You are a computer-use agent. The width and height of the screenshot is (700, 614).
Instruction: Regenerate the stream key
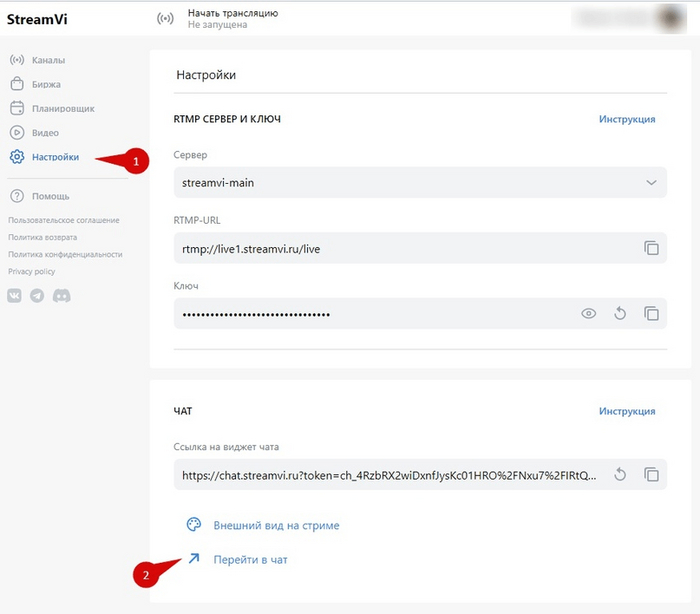pyautogui.click(x=620, y=313)
